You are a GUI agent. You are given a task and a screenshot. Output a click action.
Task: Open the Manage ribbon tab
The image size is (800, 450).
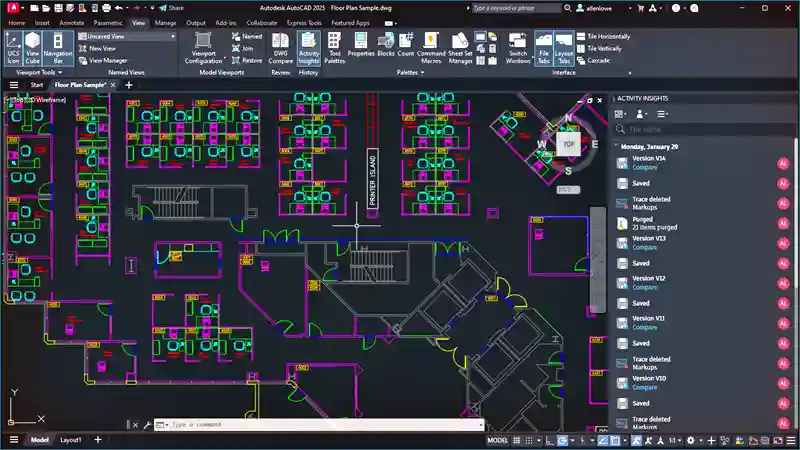click(x=165, y=23)
